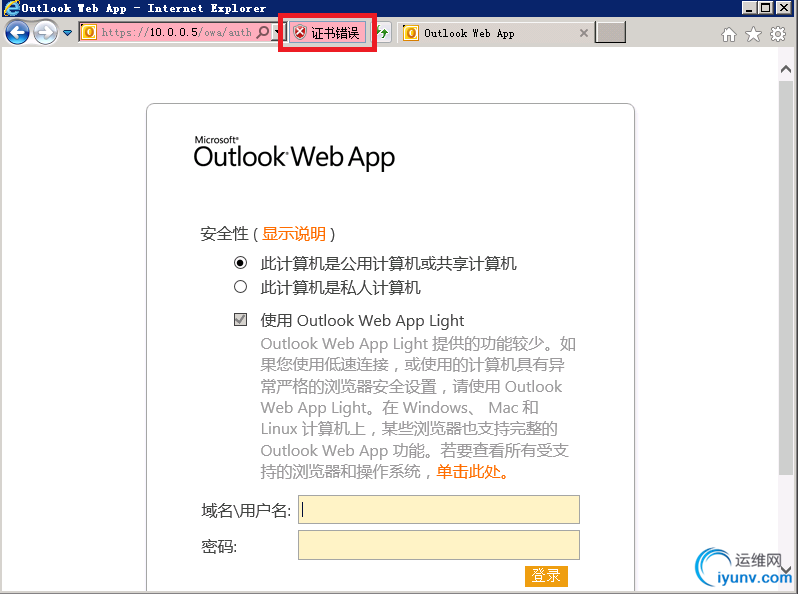Viewport: 798px width, 594px height.
Task: Click the red shield certificate error icon
Action: click(x=300, y=33)
